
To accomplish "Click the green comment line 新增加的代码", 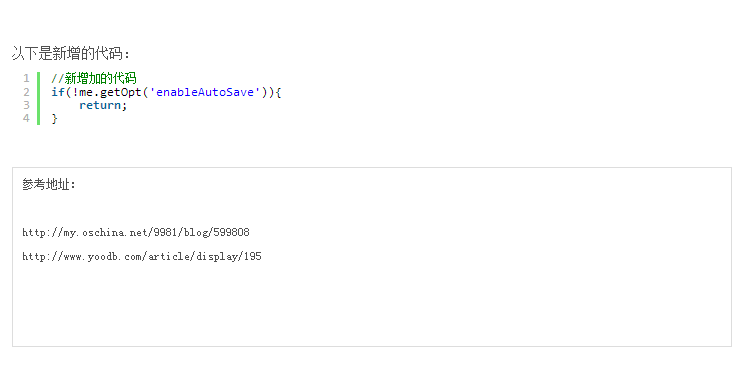I will pos(94,78).
